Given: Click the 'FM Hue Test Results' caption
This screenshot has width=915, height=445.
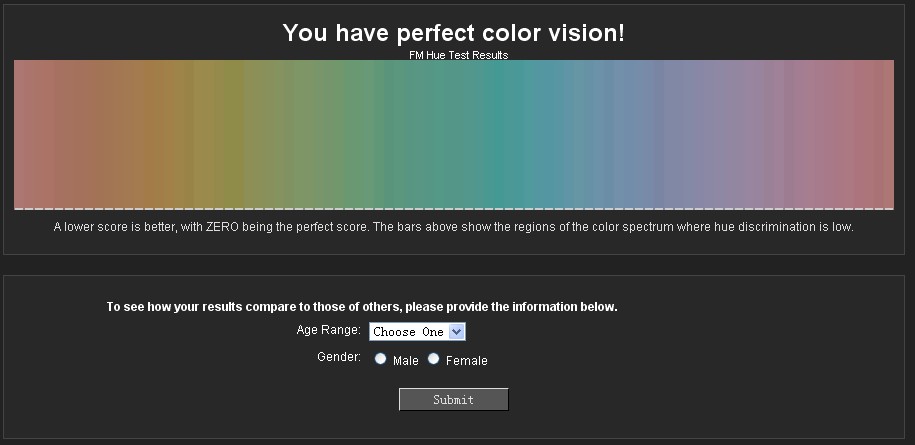Looking at the screenshot, I should click(459, 55).
